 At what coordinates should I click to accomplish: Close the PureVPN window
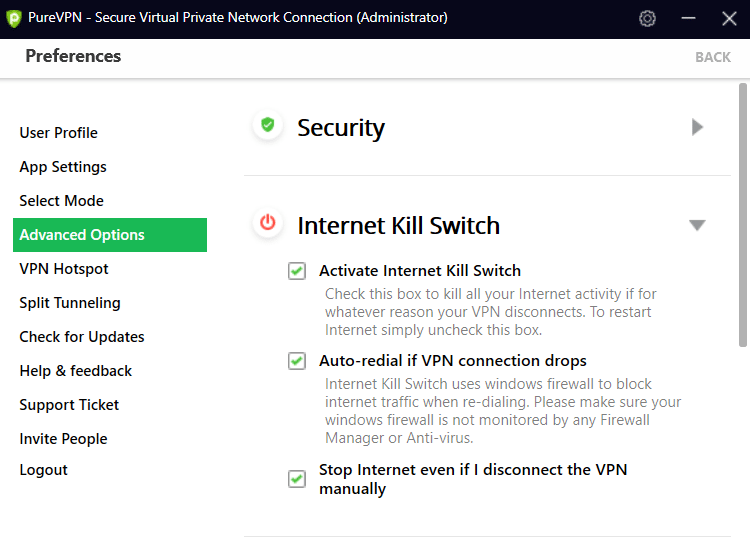pyautogui.click(x=729, y=19)
